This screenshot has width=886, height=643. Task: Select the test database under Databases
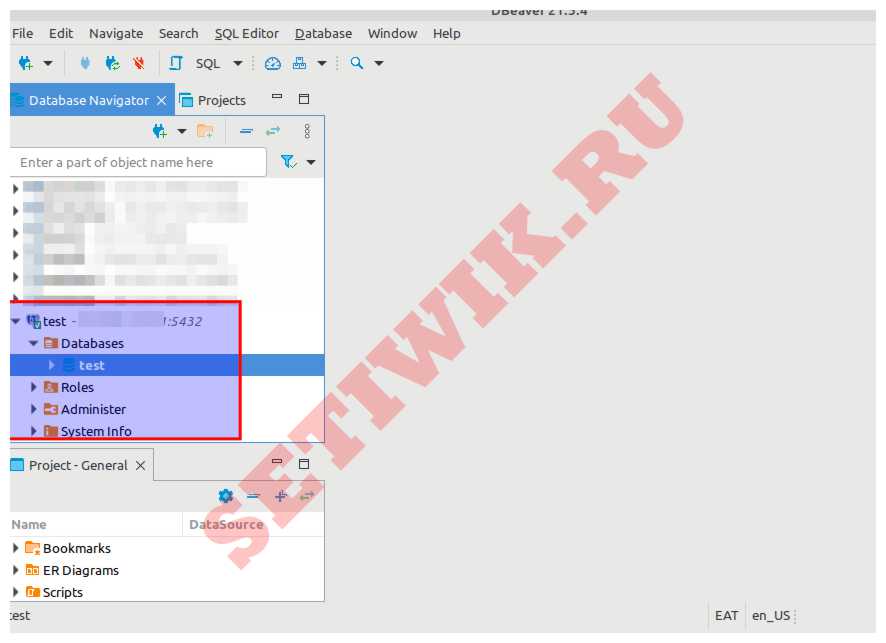tap(92, 365)
